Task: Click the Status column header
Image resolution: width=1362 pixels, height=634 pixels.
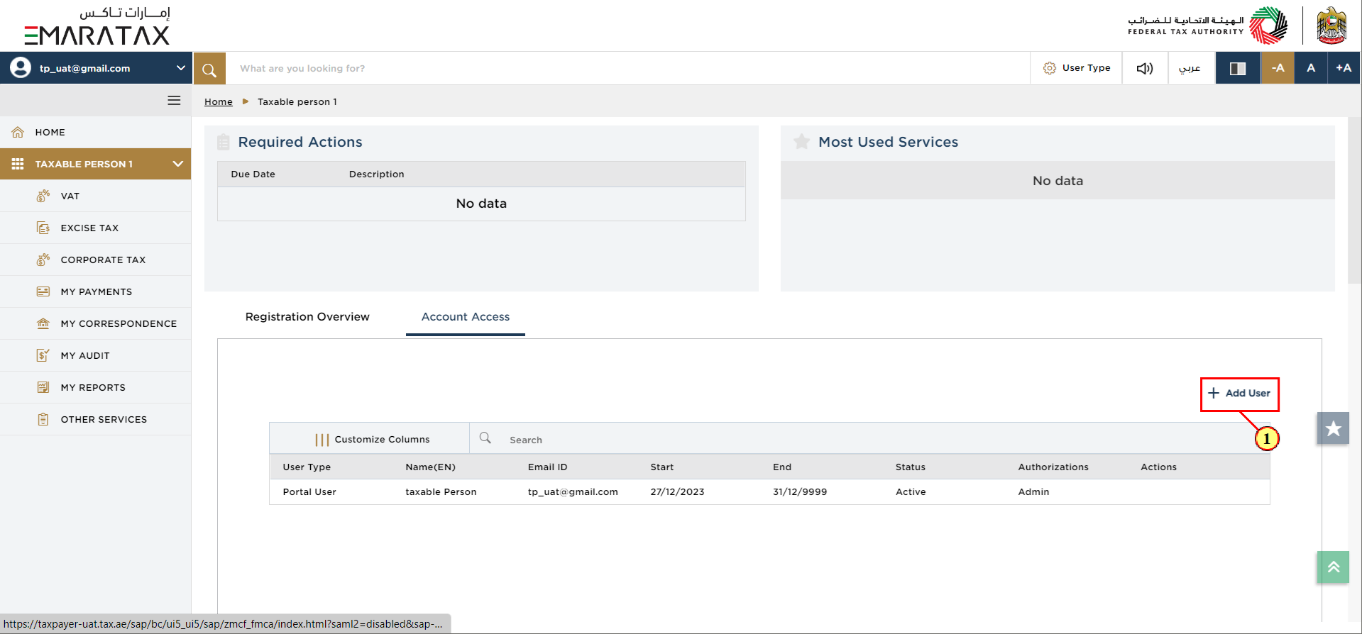Action: point(911,467)
